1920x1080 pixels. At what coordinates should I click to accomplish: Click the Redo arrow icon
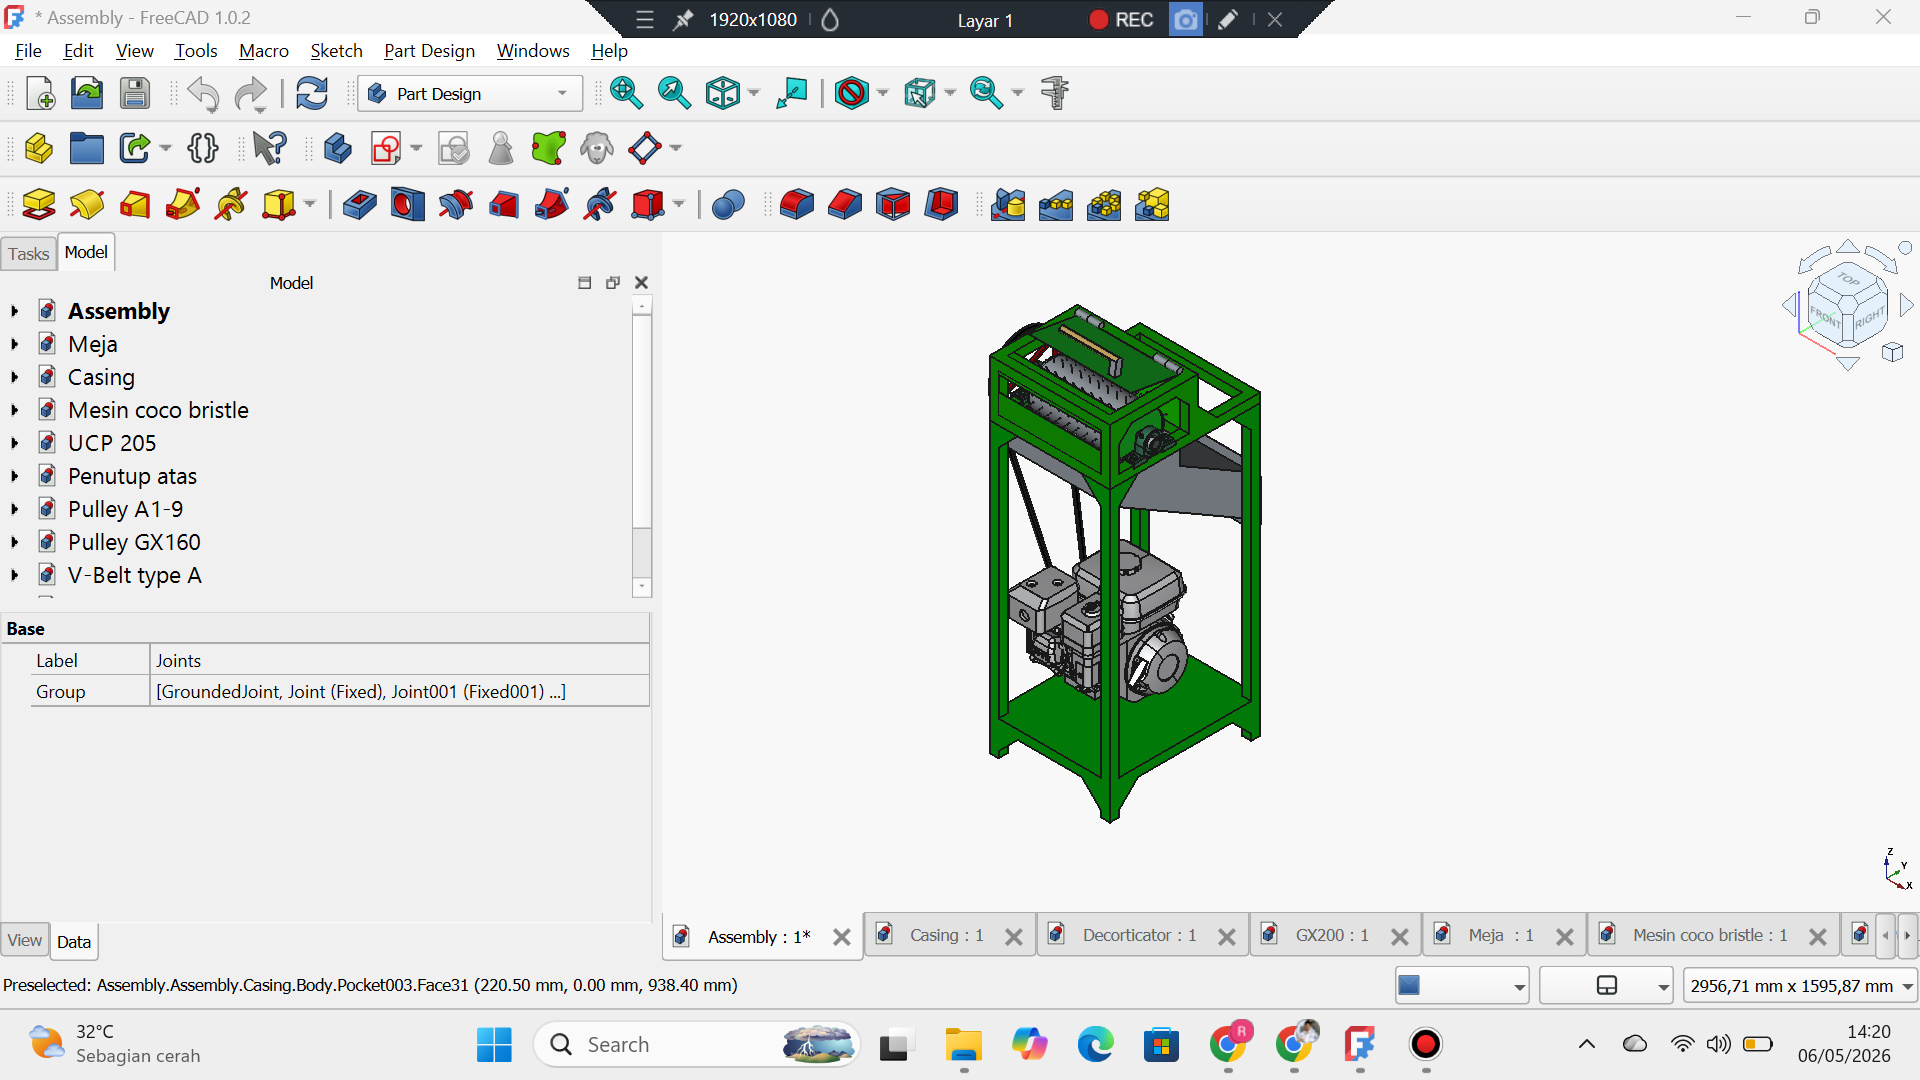tap(250, 94)
